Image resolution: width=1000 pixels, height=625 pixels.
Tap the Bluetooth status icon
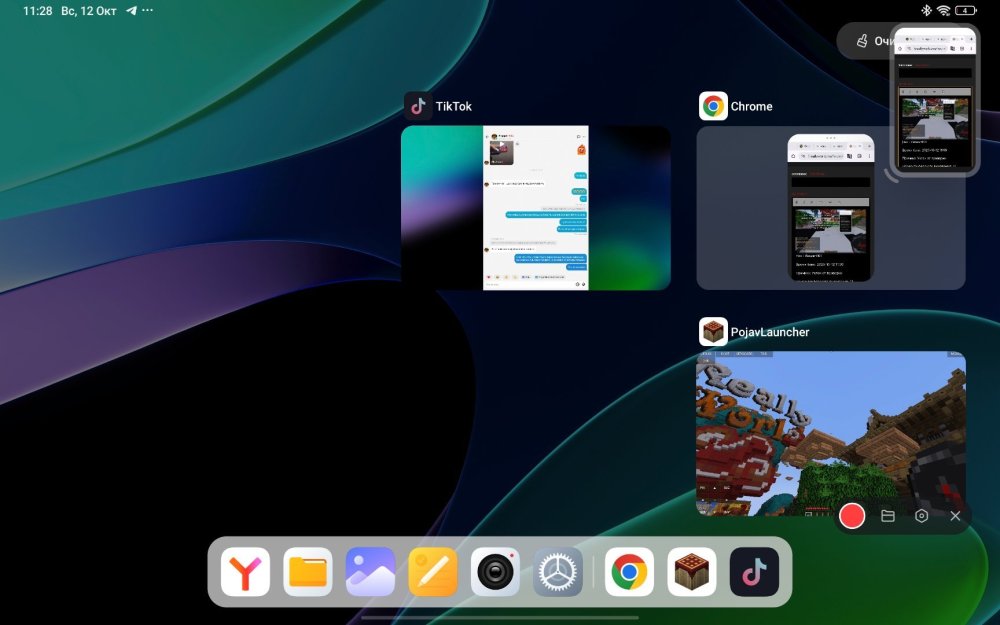[x=926, y=10]
